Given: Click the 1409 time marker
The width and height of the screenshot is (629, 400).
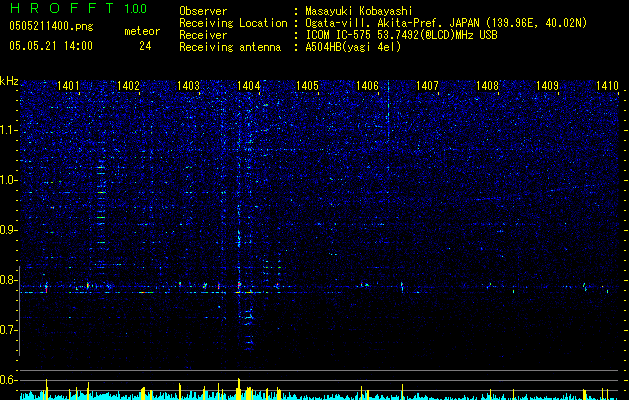Looking at the screenshot, I should [547, 85].
